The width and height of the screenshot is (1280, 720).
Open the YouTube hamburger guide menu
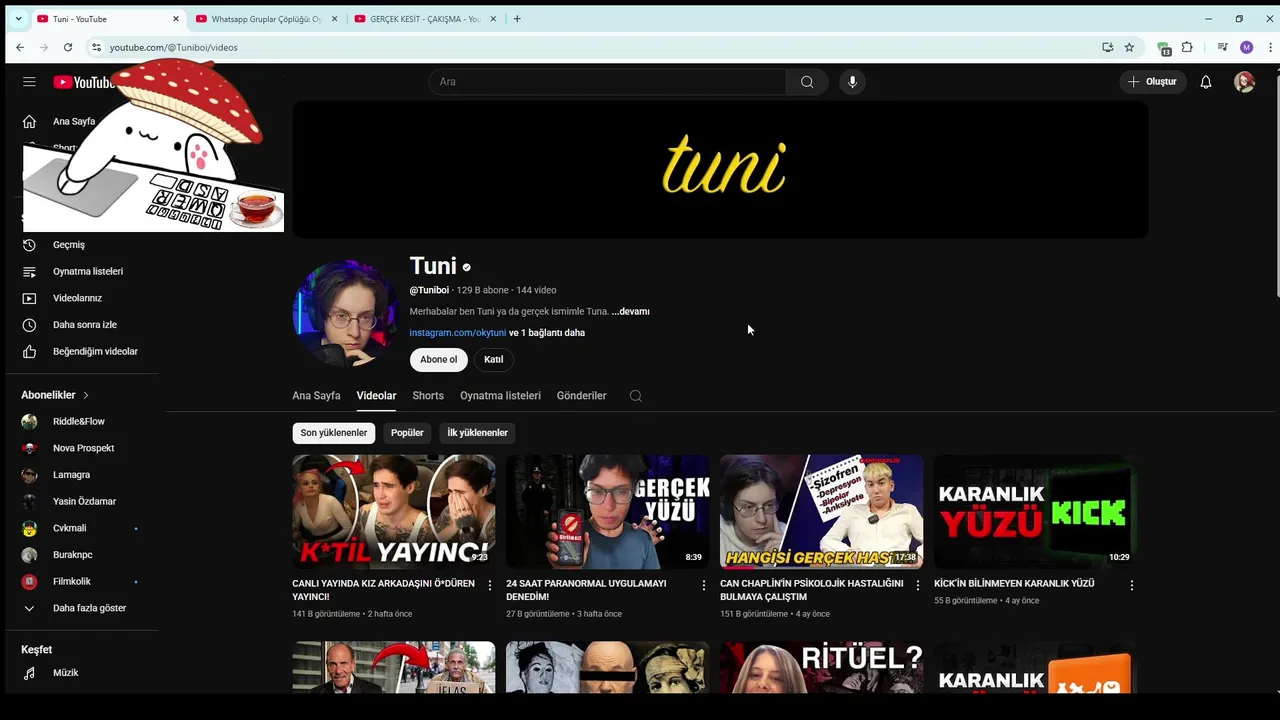click(x=29, y=82)
